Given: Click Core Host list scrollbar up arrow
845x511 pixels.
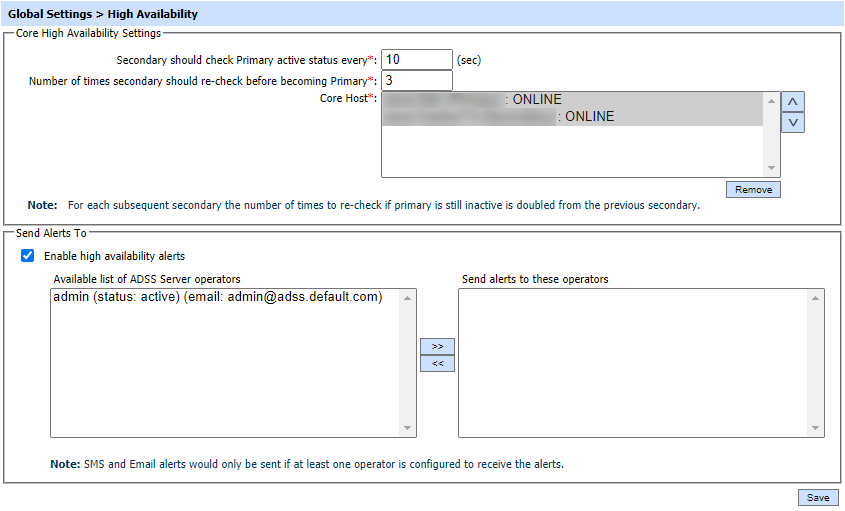Looking at the screenshot, I should [x=771, y=101].
